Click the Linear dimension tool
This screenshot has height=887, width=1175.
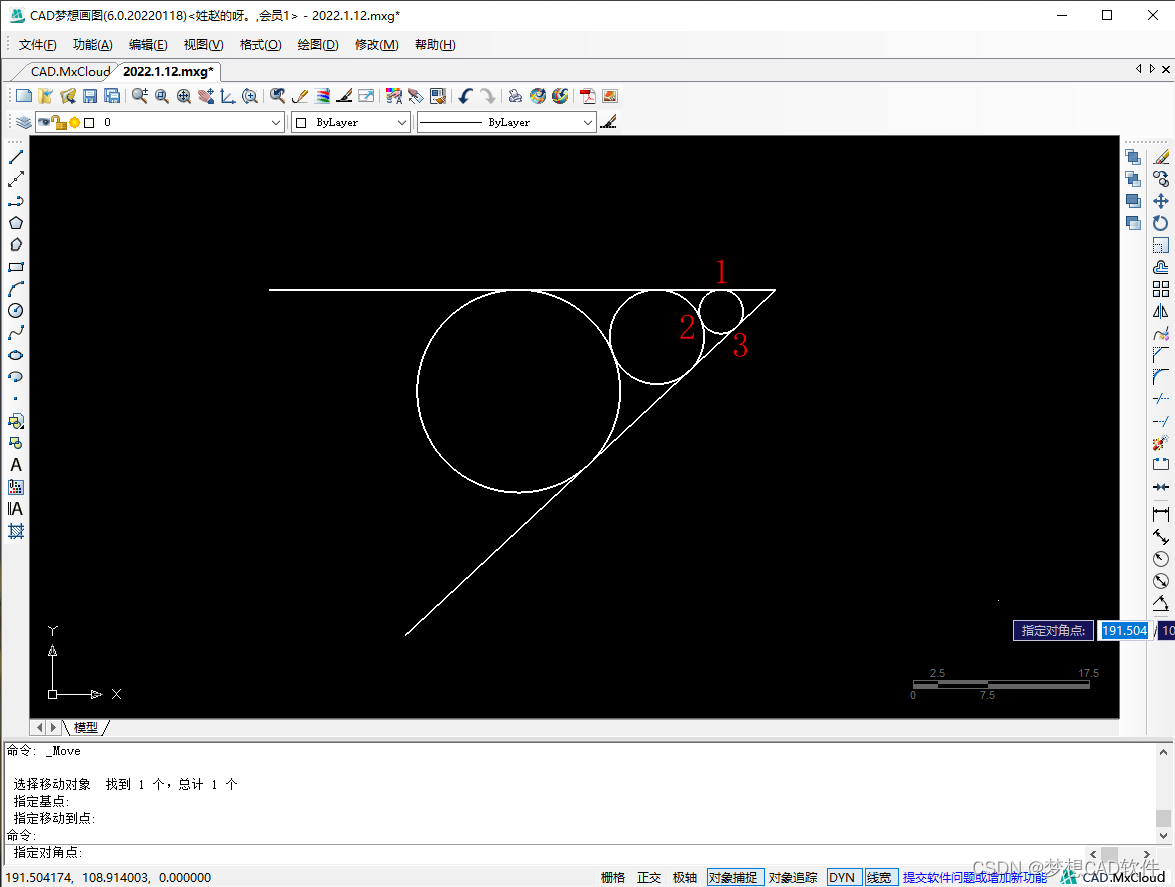click(x=1161, y=515)
